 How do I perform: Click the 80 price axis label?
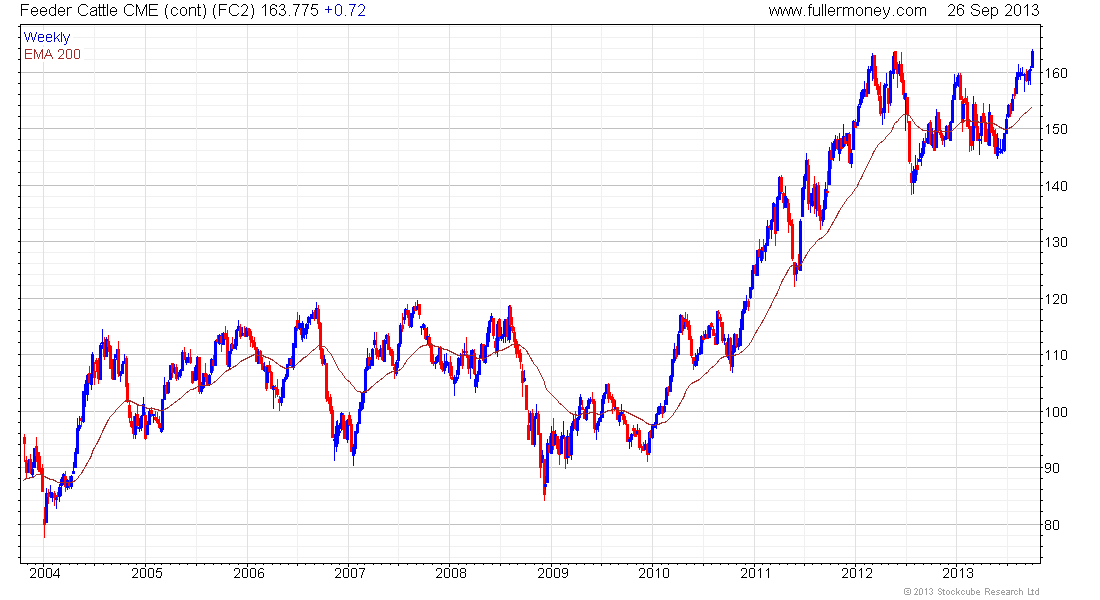tap(1052, 525)
